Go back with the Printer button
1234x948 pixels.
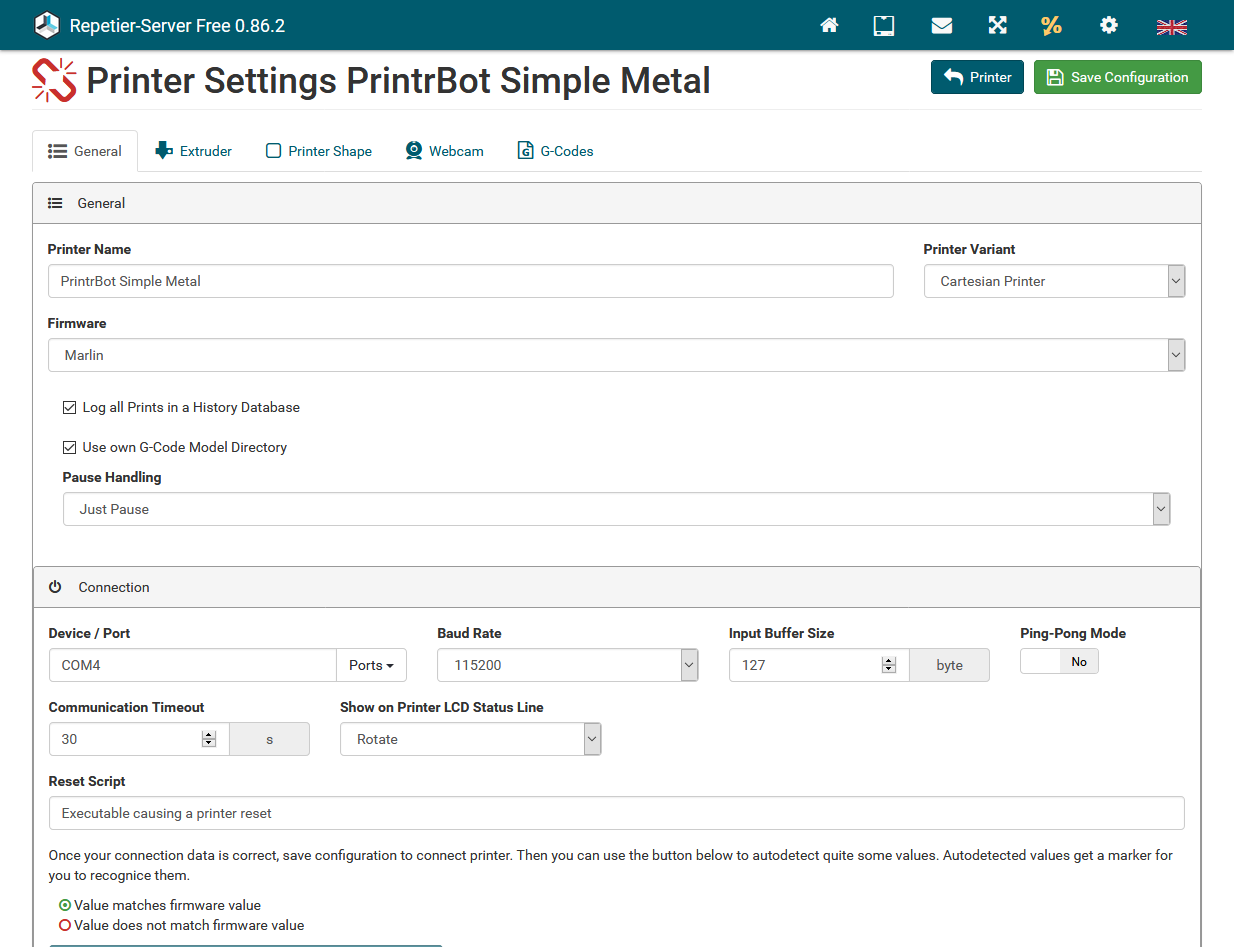(x=977, y=77)
